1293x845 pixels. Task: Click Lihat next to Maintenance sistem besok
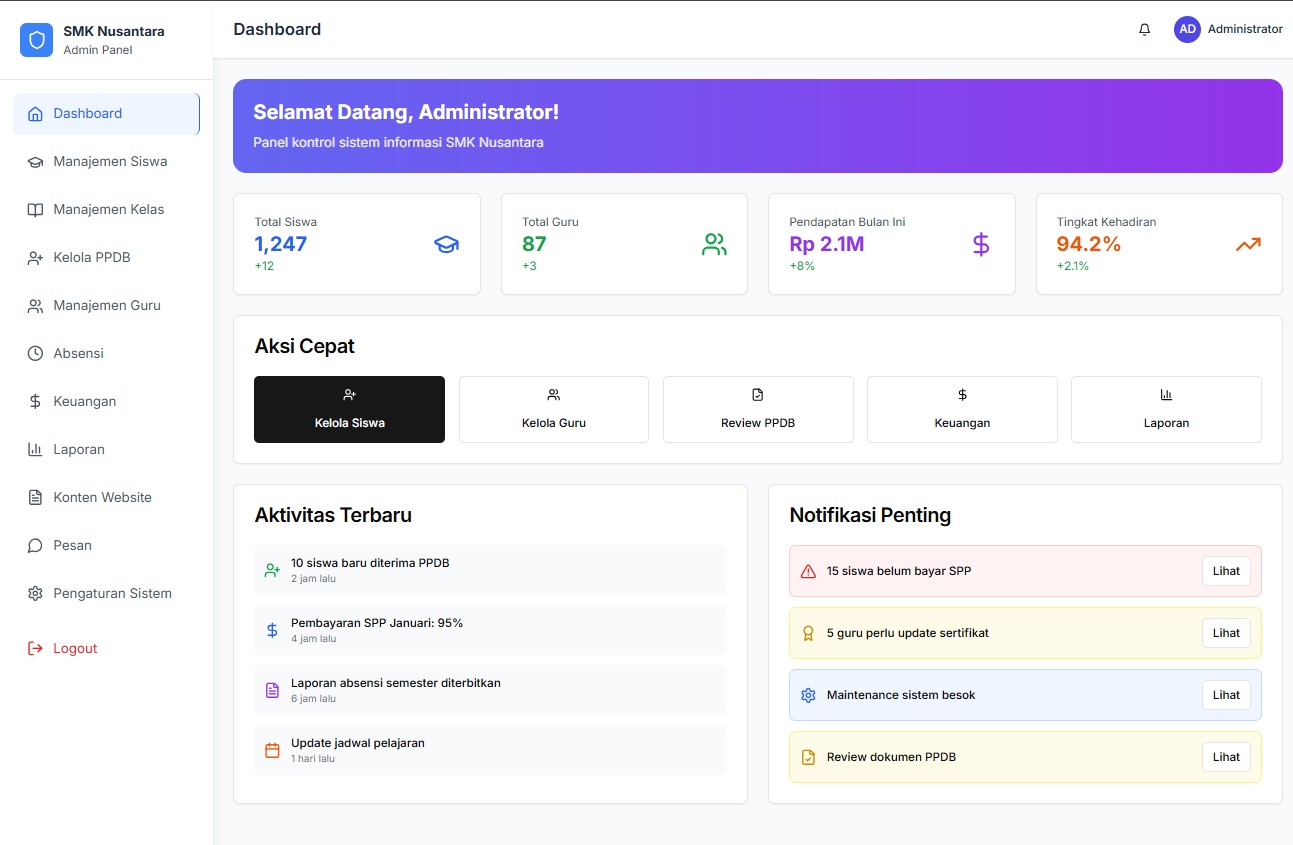(1226, 695)
